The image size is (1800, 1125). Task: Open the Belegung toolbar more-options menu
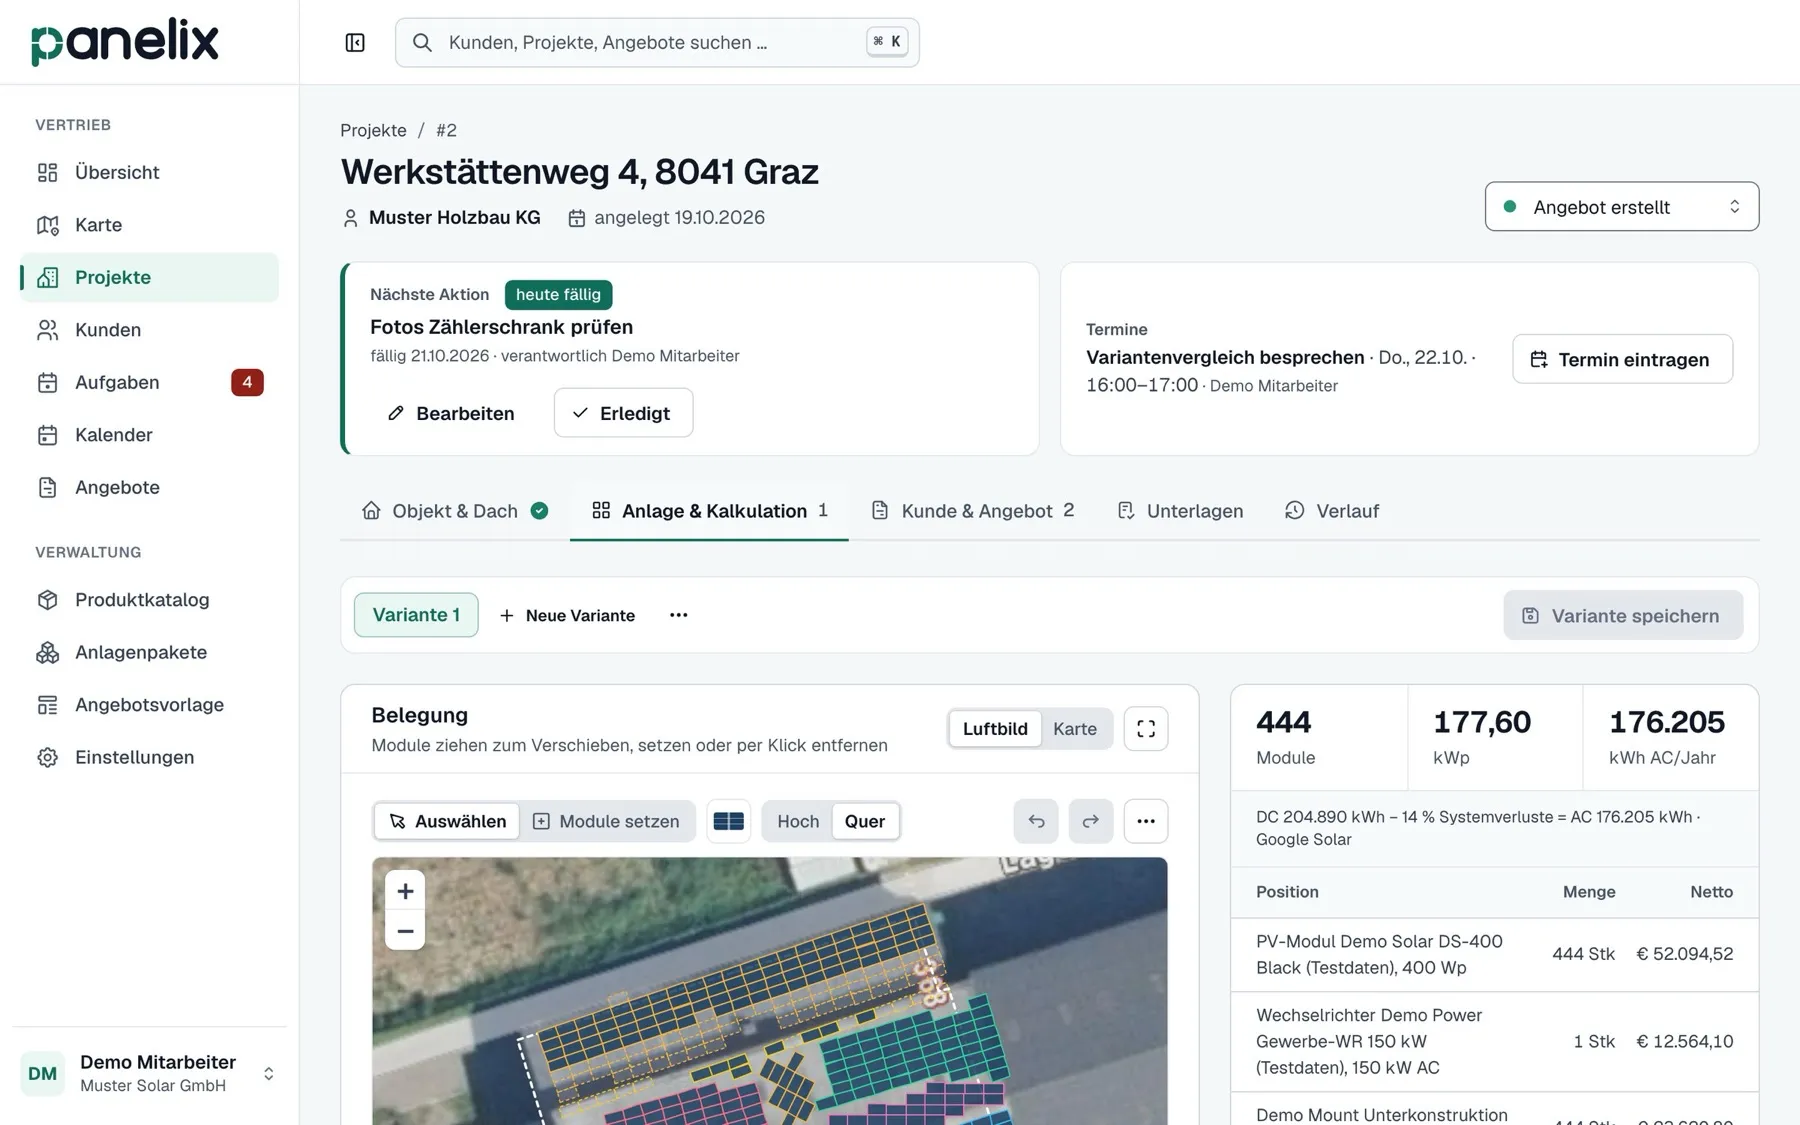point(1146,821)
